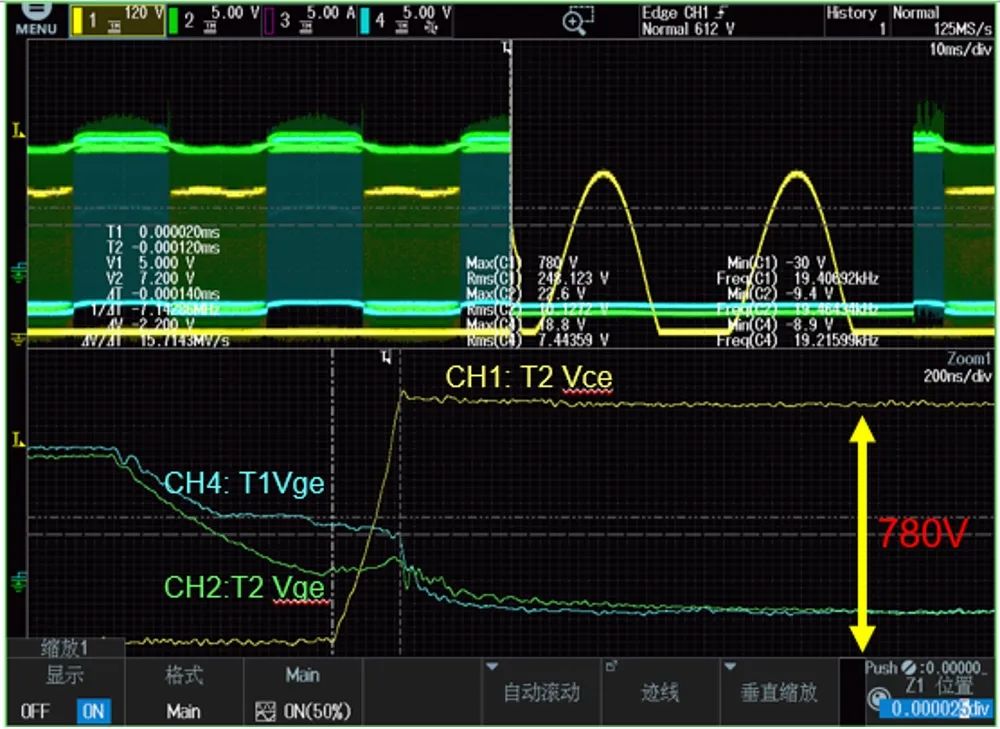Click trigger position marker atop main waveform
This screenshot has height=729, width=1000.
point(506,48)
